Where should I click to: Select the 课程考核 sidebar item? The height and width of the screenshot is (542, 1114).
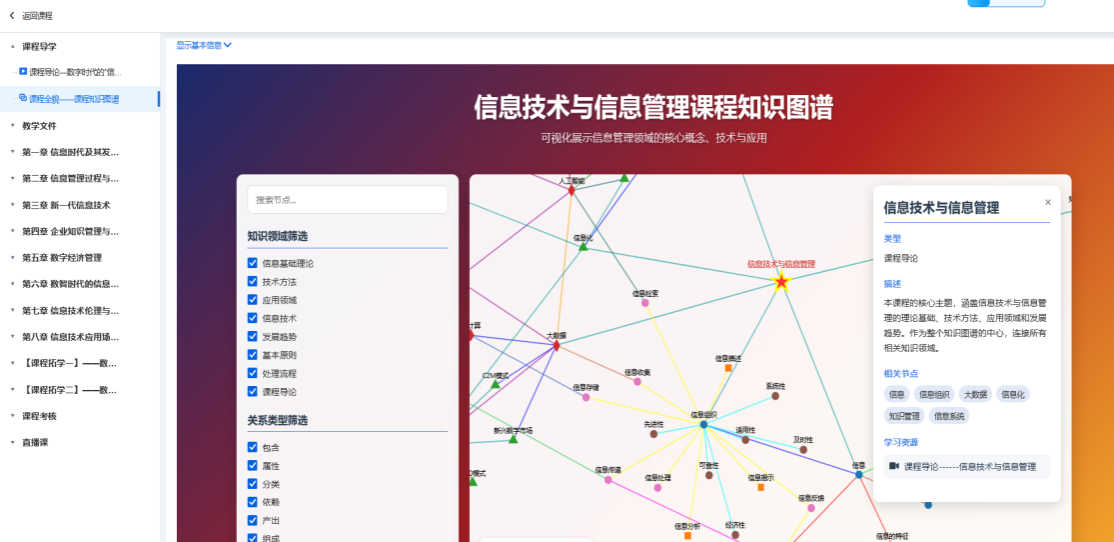40,416
